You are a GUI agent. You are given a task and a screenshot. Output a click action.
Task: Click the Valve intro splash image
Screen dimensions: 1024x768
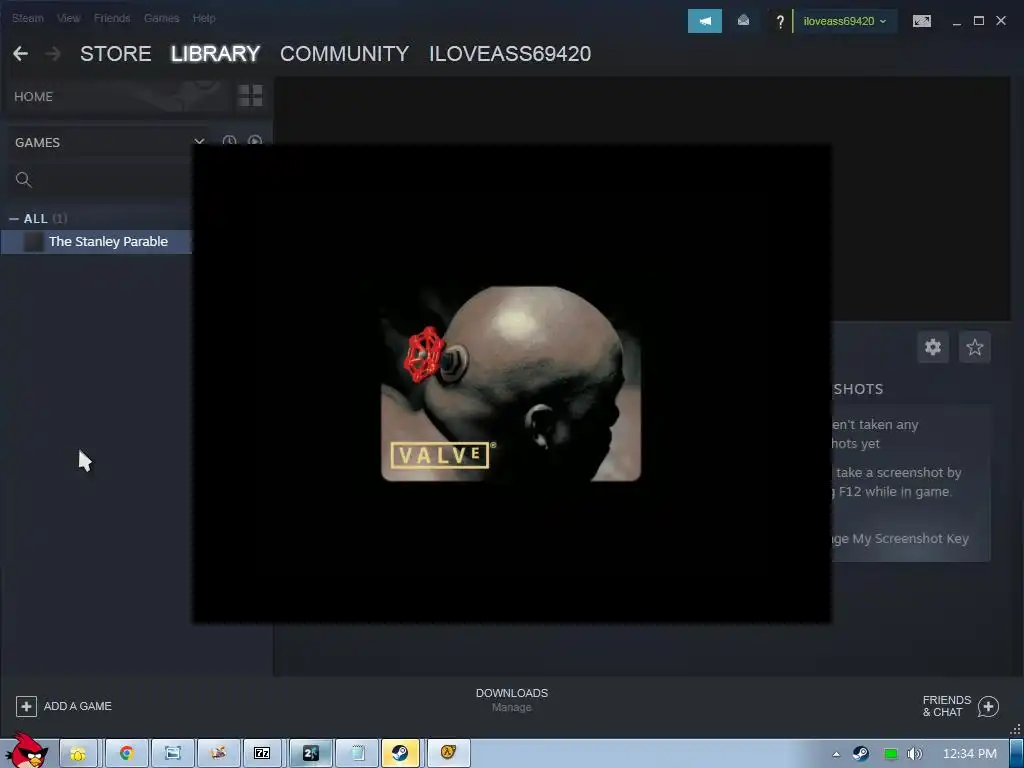point(511,383)
